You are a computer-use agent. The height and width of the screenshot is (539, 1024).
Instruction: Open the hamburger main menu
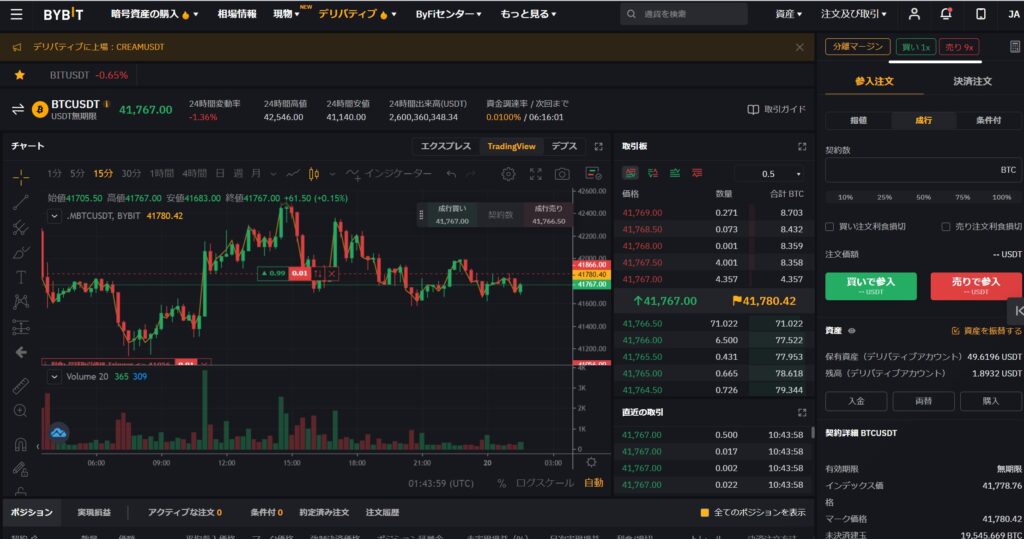tap(16, 14)
